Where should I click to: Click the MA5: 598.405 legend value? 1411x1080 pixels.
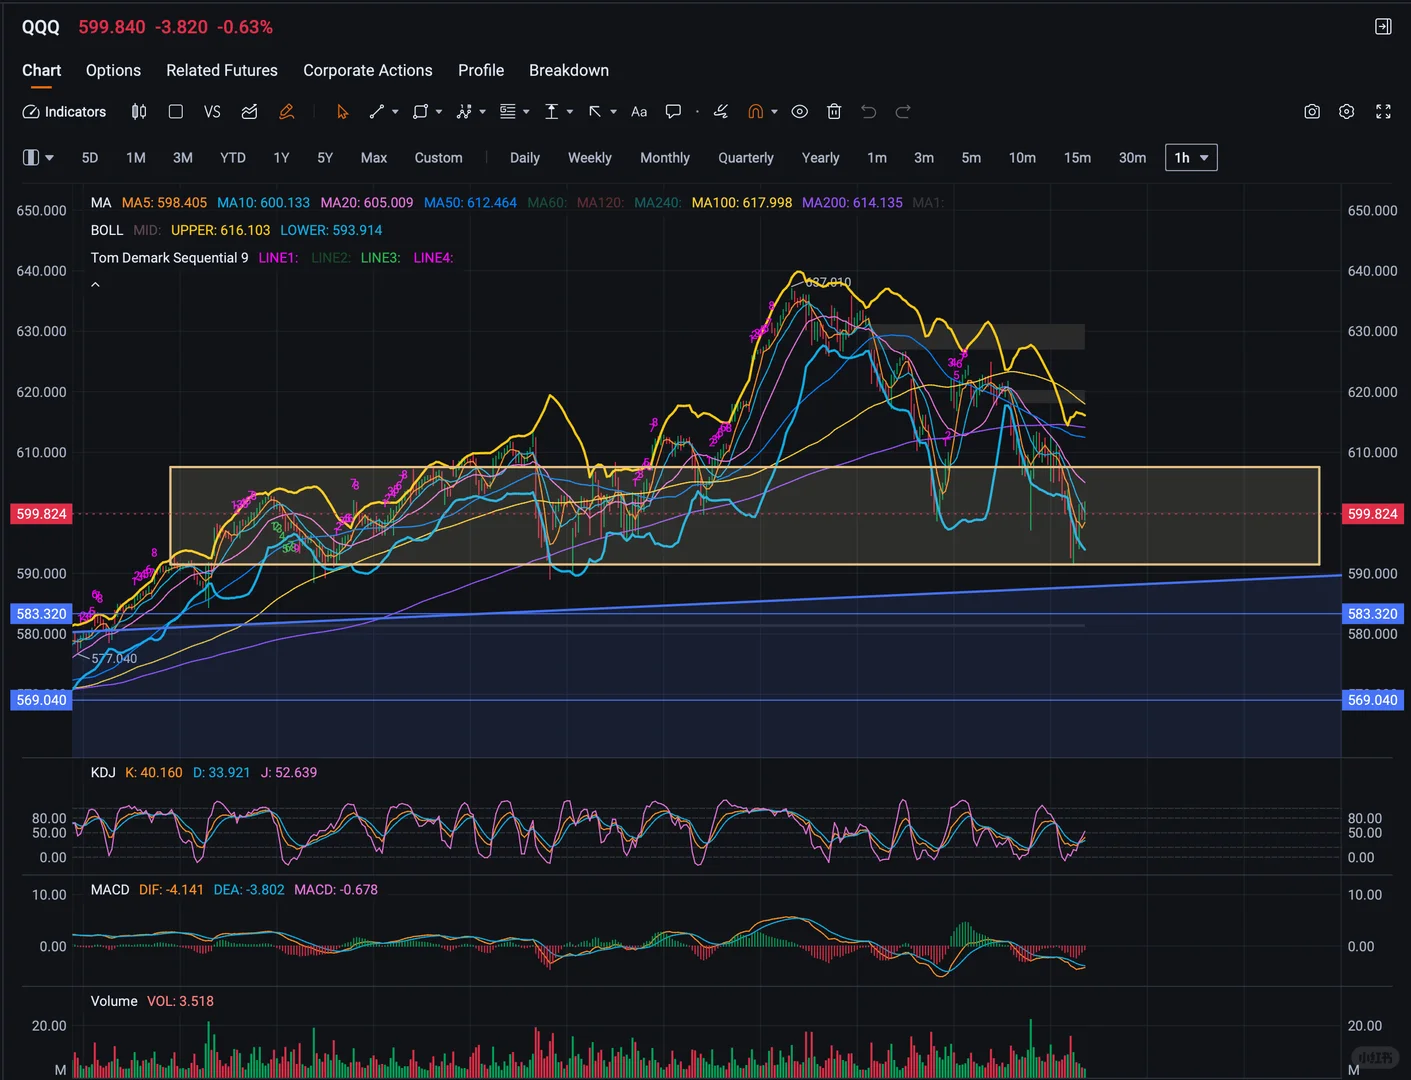click(x=164, y=203)
